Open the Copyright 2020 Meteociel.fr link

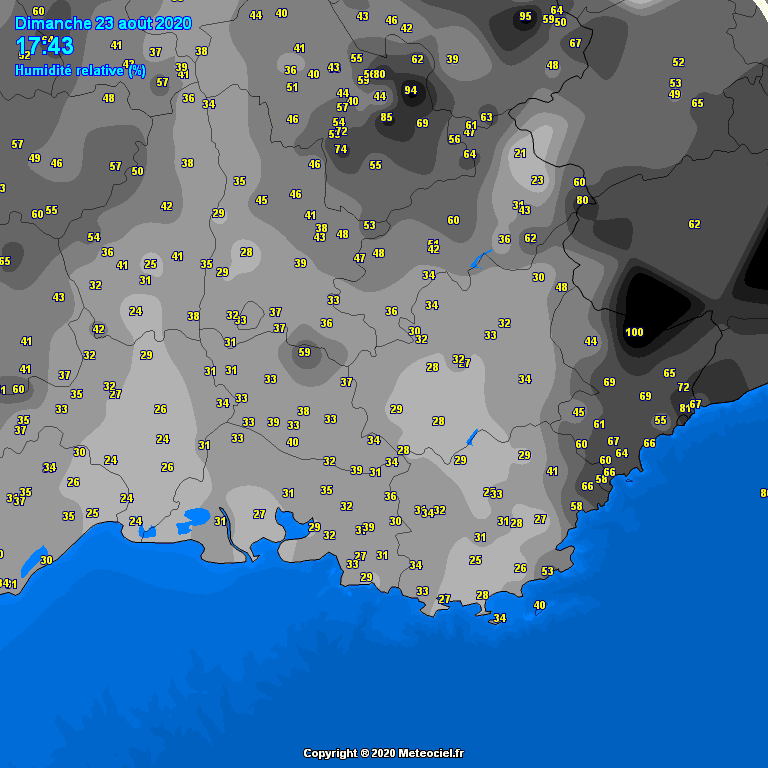[384, 753]
